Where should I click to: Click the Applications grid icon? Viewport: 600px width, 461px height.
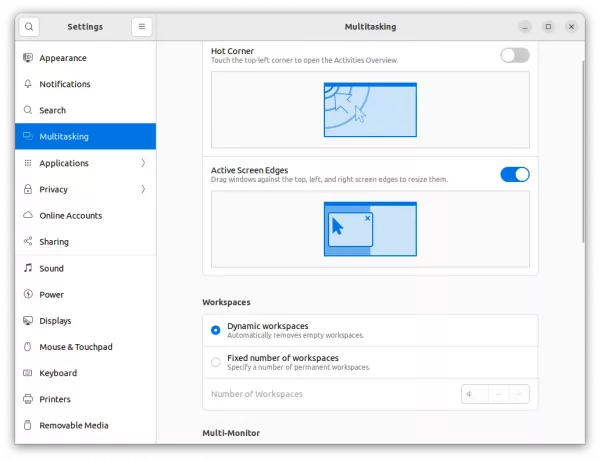[x=28, y=163]
